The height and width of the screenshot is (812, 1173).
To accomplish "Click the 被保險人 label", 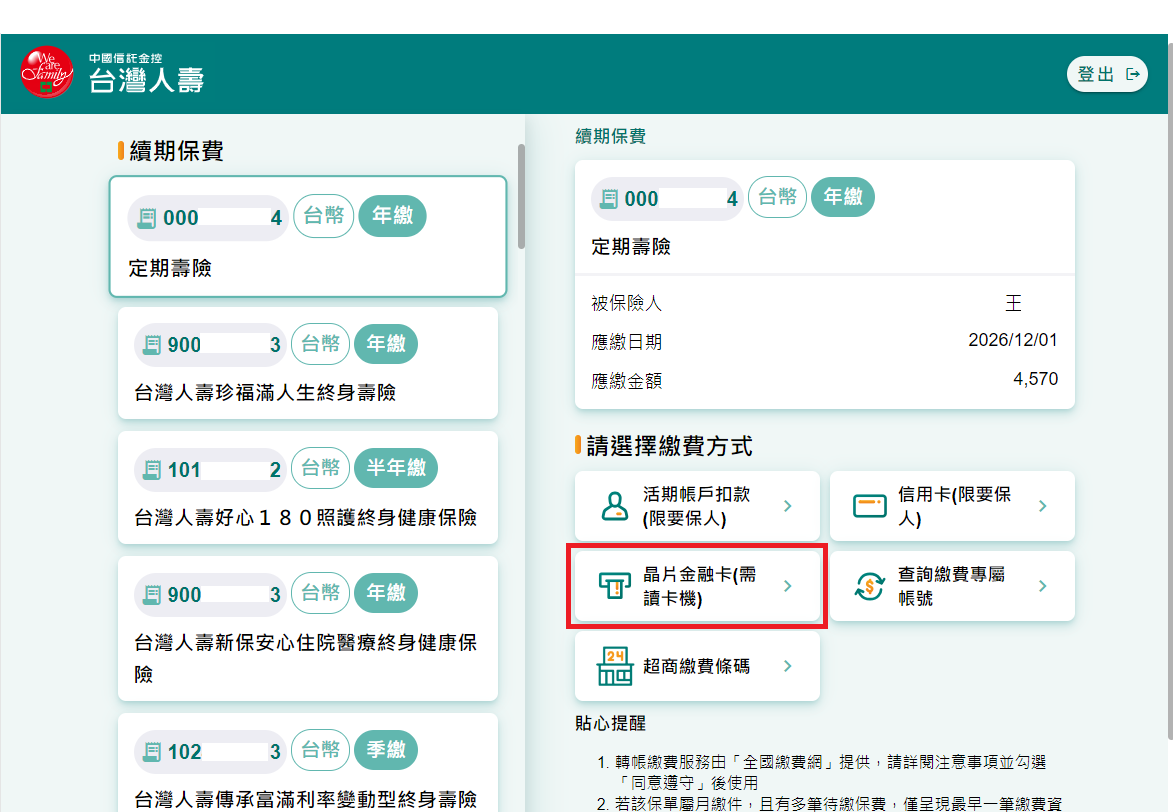I will pyautogui.click(x=627, y=303).
